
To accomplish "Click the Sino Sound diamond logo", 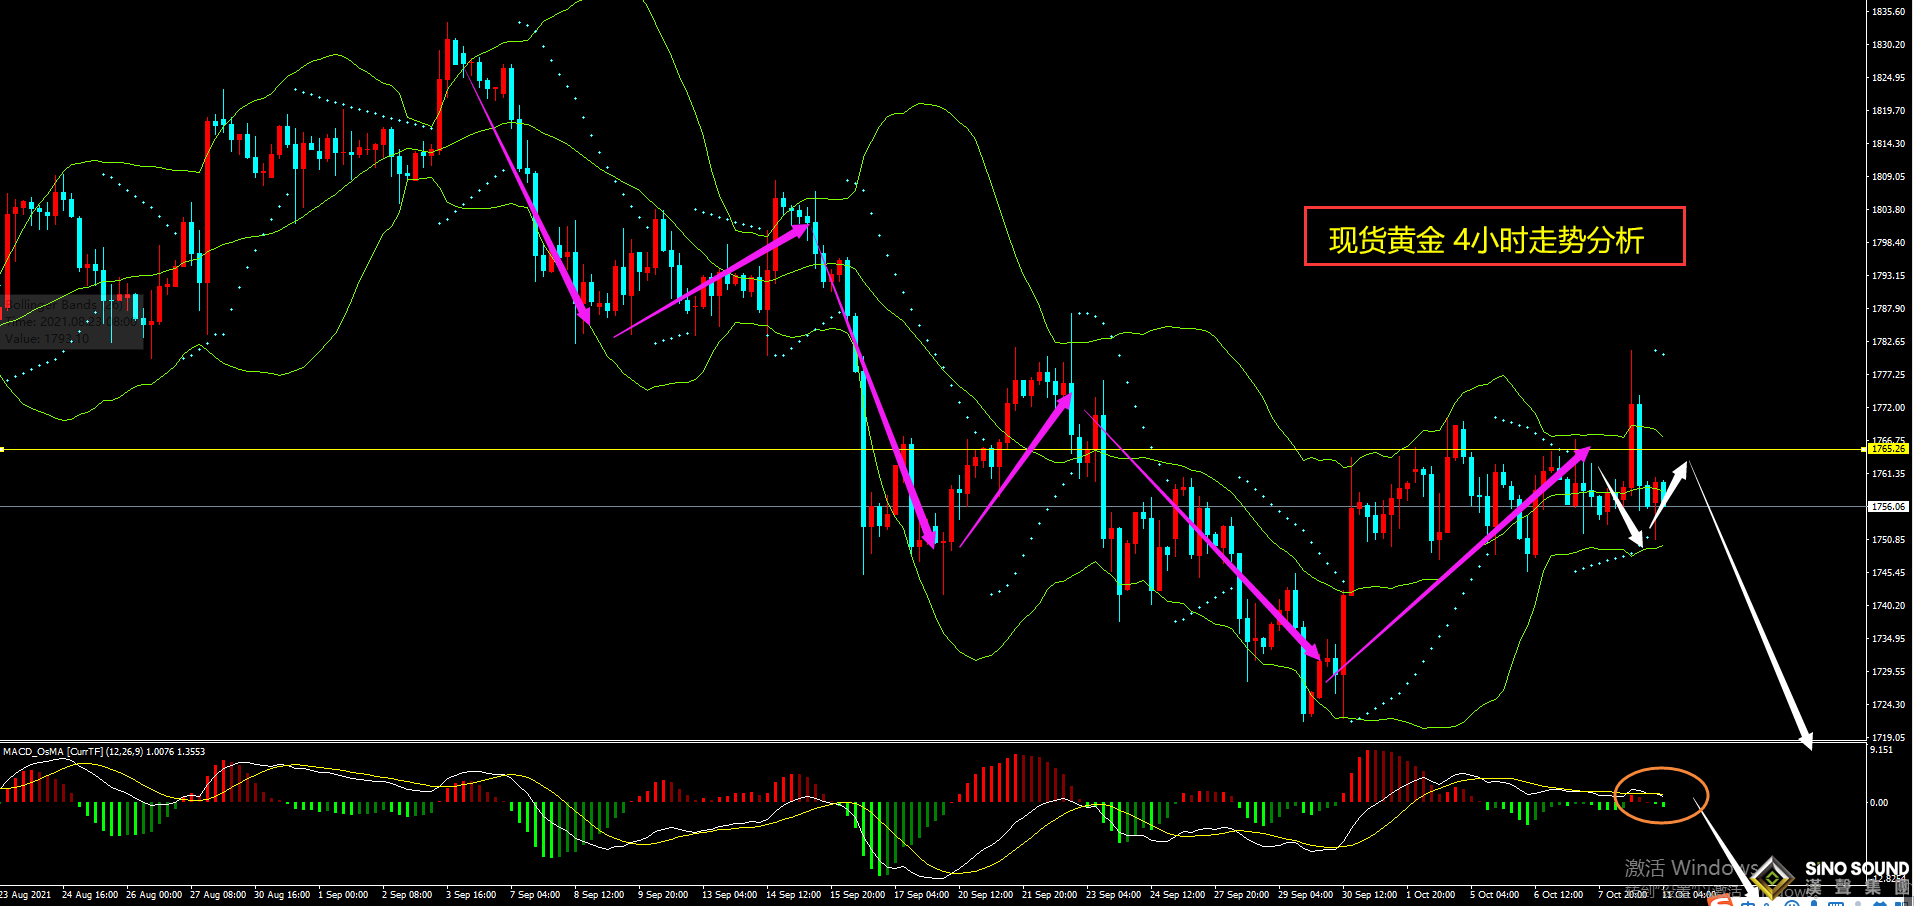I will (1772, 877).
